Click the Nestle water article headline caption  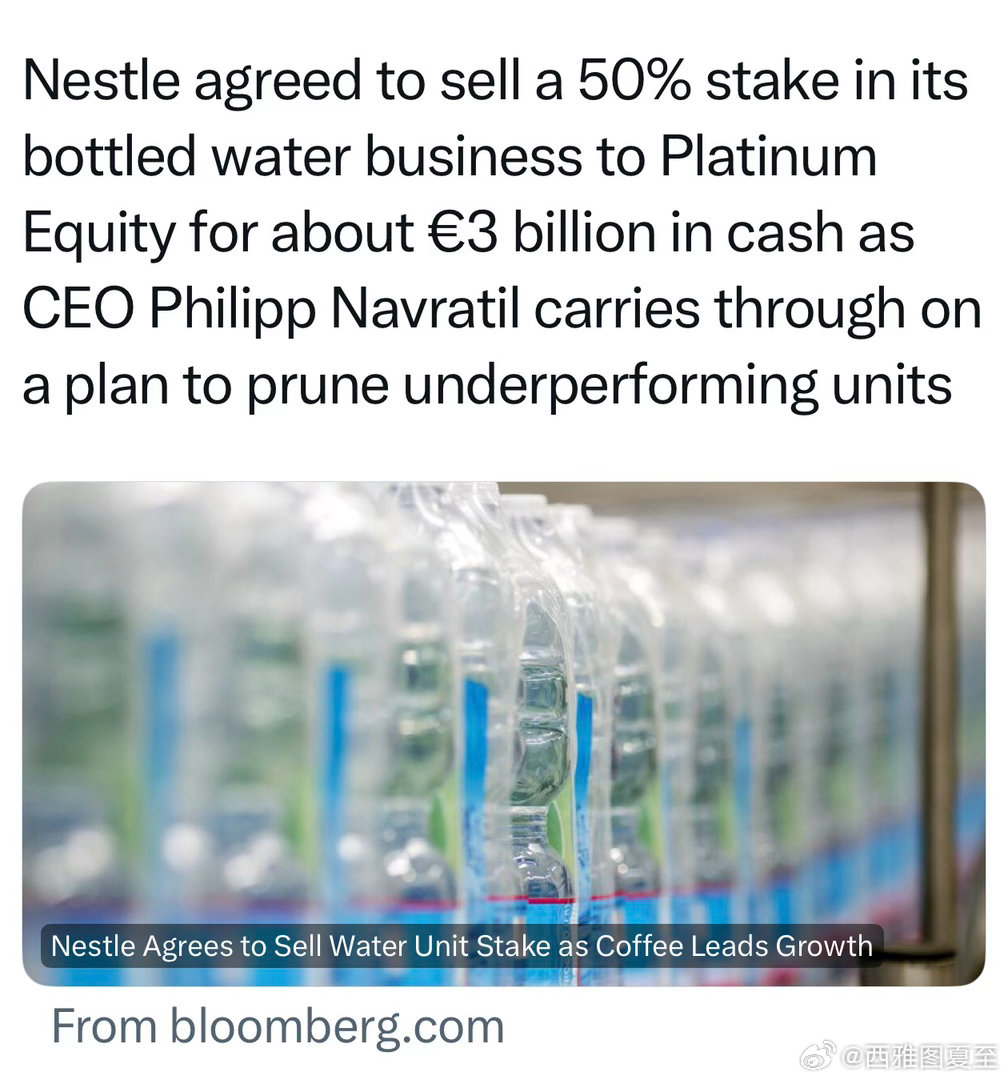[x=462, y=946]
